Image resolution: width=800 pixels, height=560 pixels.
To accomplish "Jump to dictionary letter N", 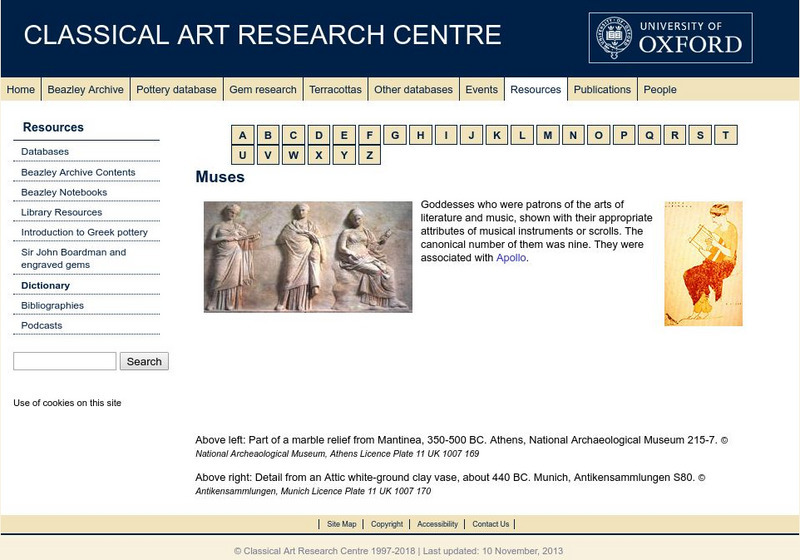I will [573, 135].
